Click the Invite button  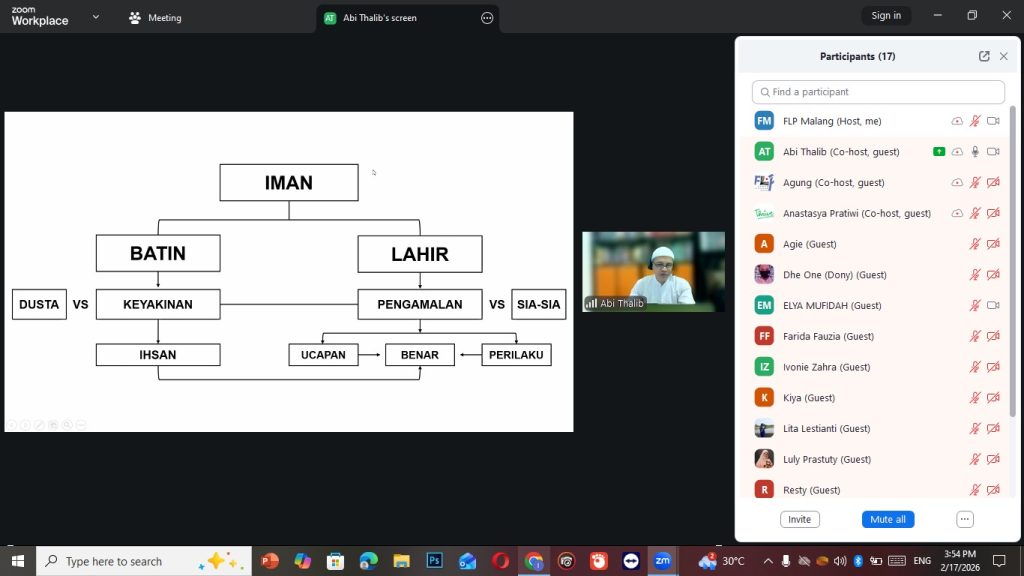coord(799,519)
